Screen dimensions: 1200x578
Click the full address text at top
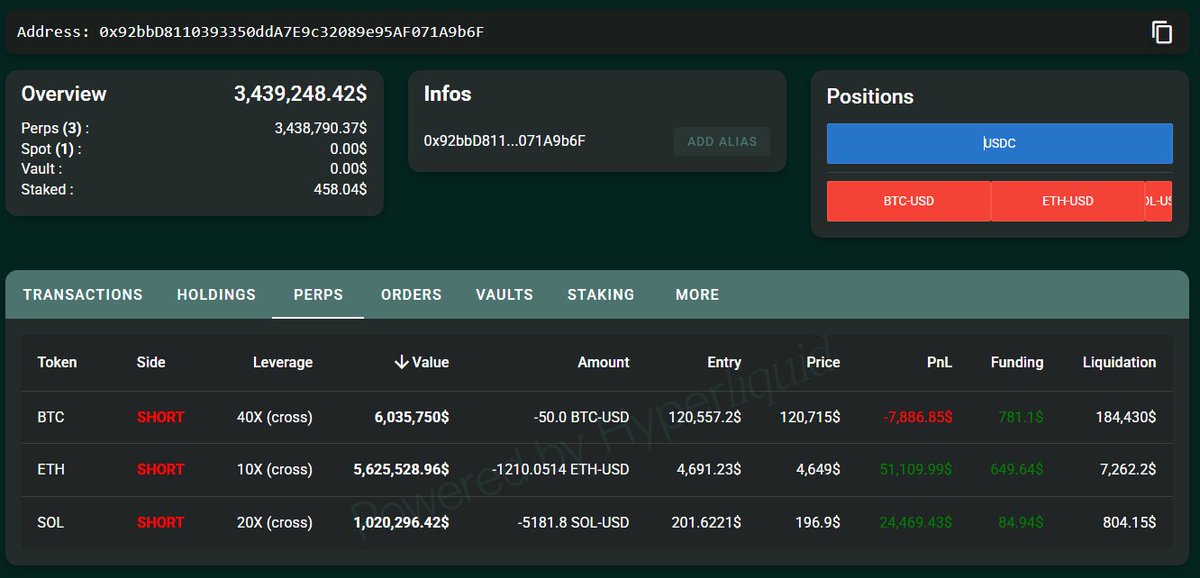(x=292, y=32)
